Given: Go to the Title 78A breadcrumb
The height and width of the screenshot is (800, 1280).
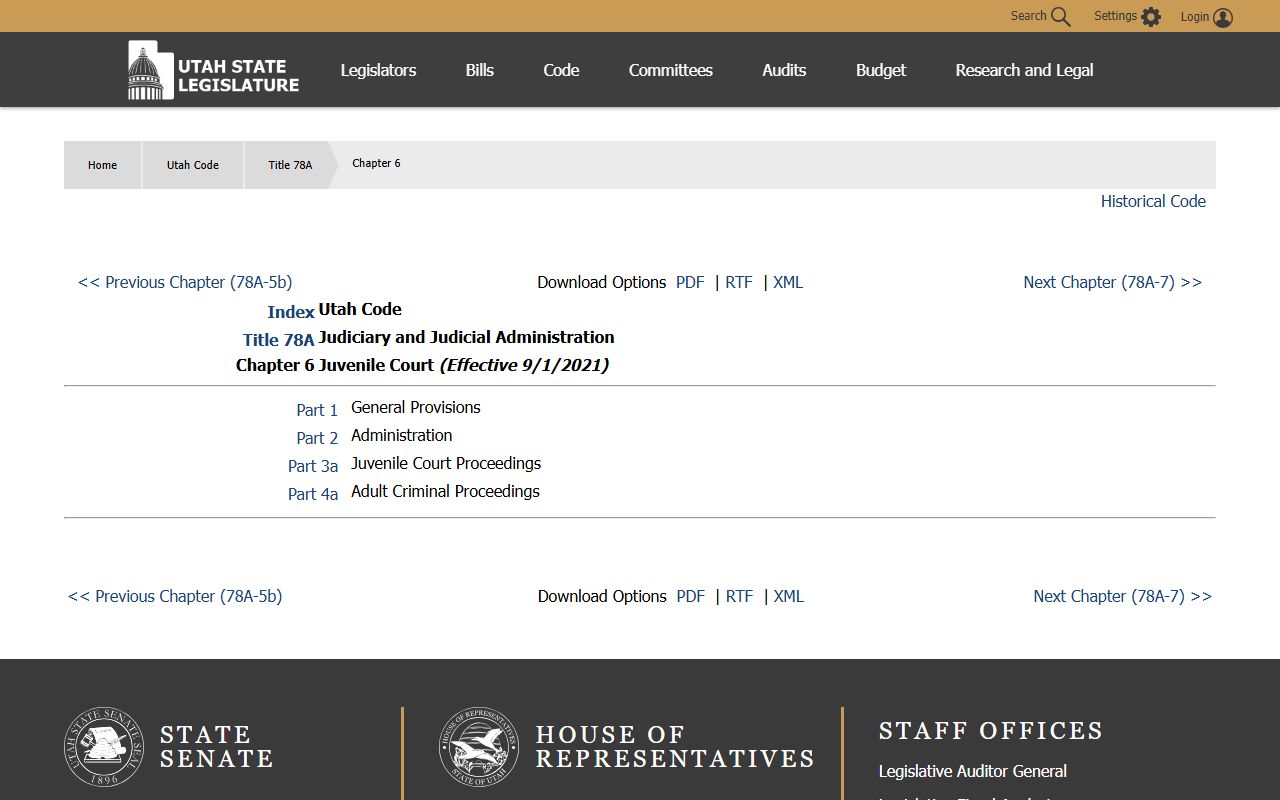Looking at the screenshot, I should point(290,165).
